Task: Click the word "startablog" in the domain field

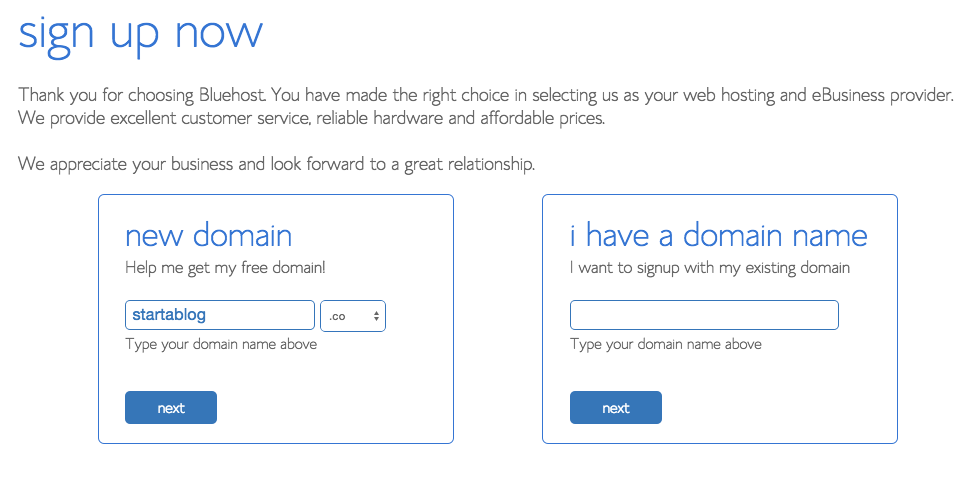Action: click(x=169, y=316)
